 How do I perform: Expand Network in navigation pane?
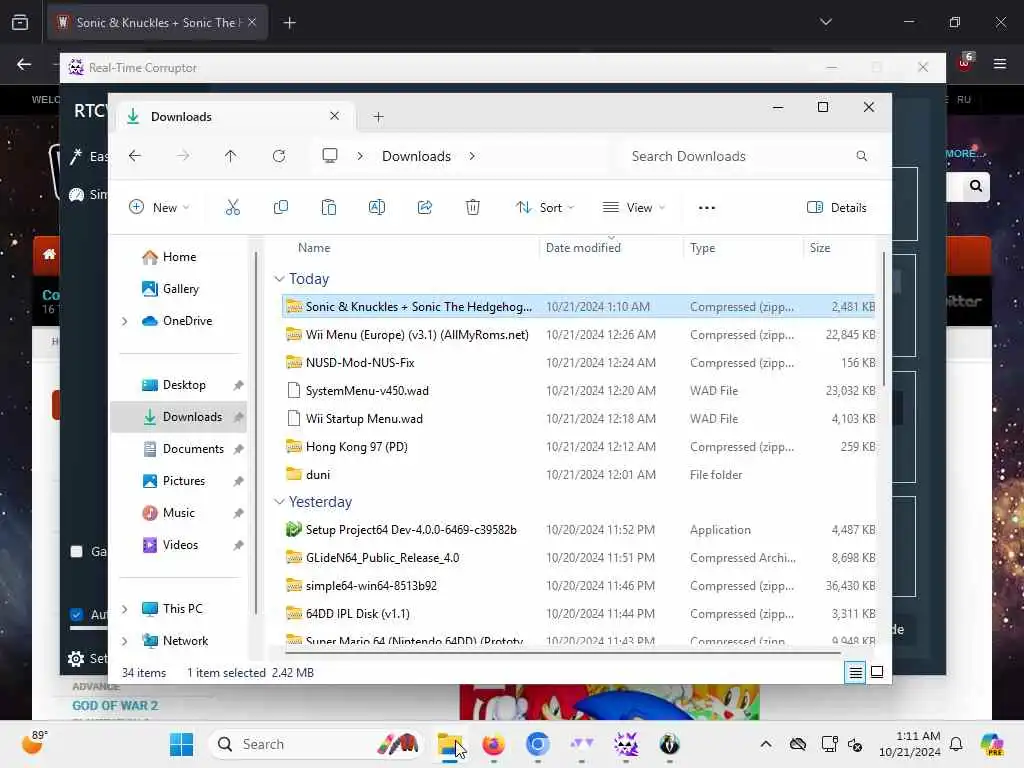click(x=125, y=641)
